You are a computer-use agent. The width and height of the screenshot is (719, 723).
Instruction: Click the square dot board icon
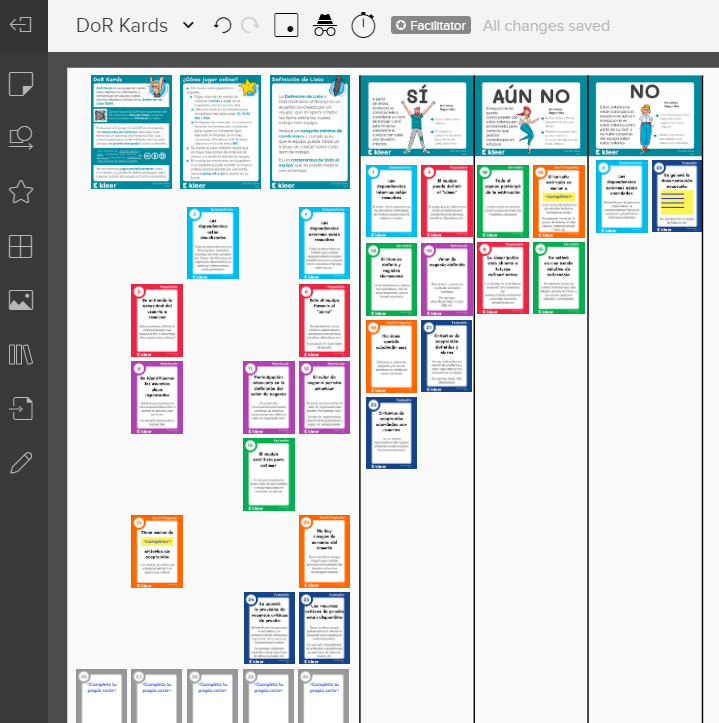(x=286, y=25)
